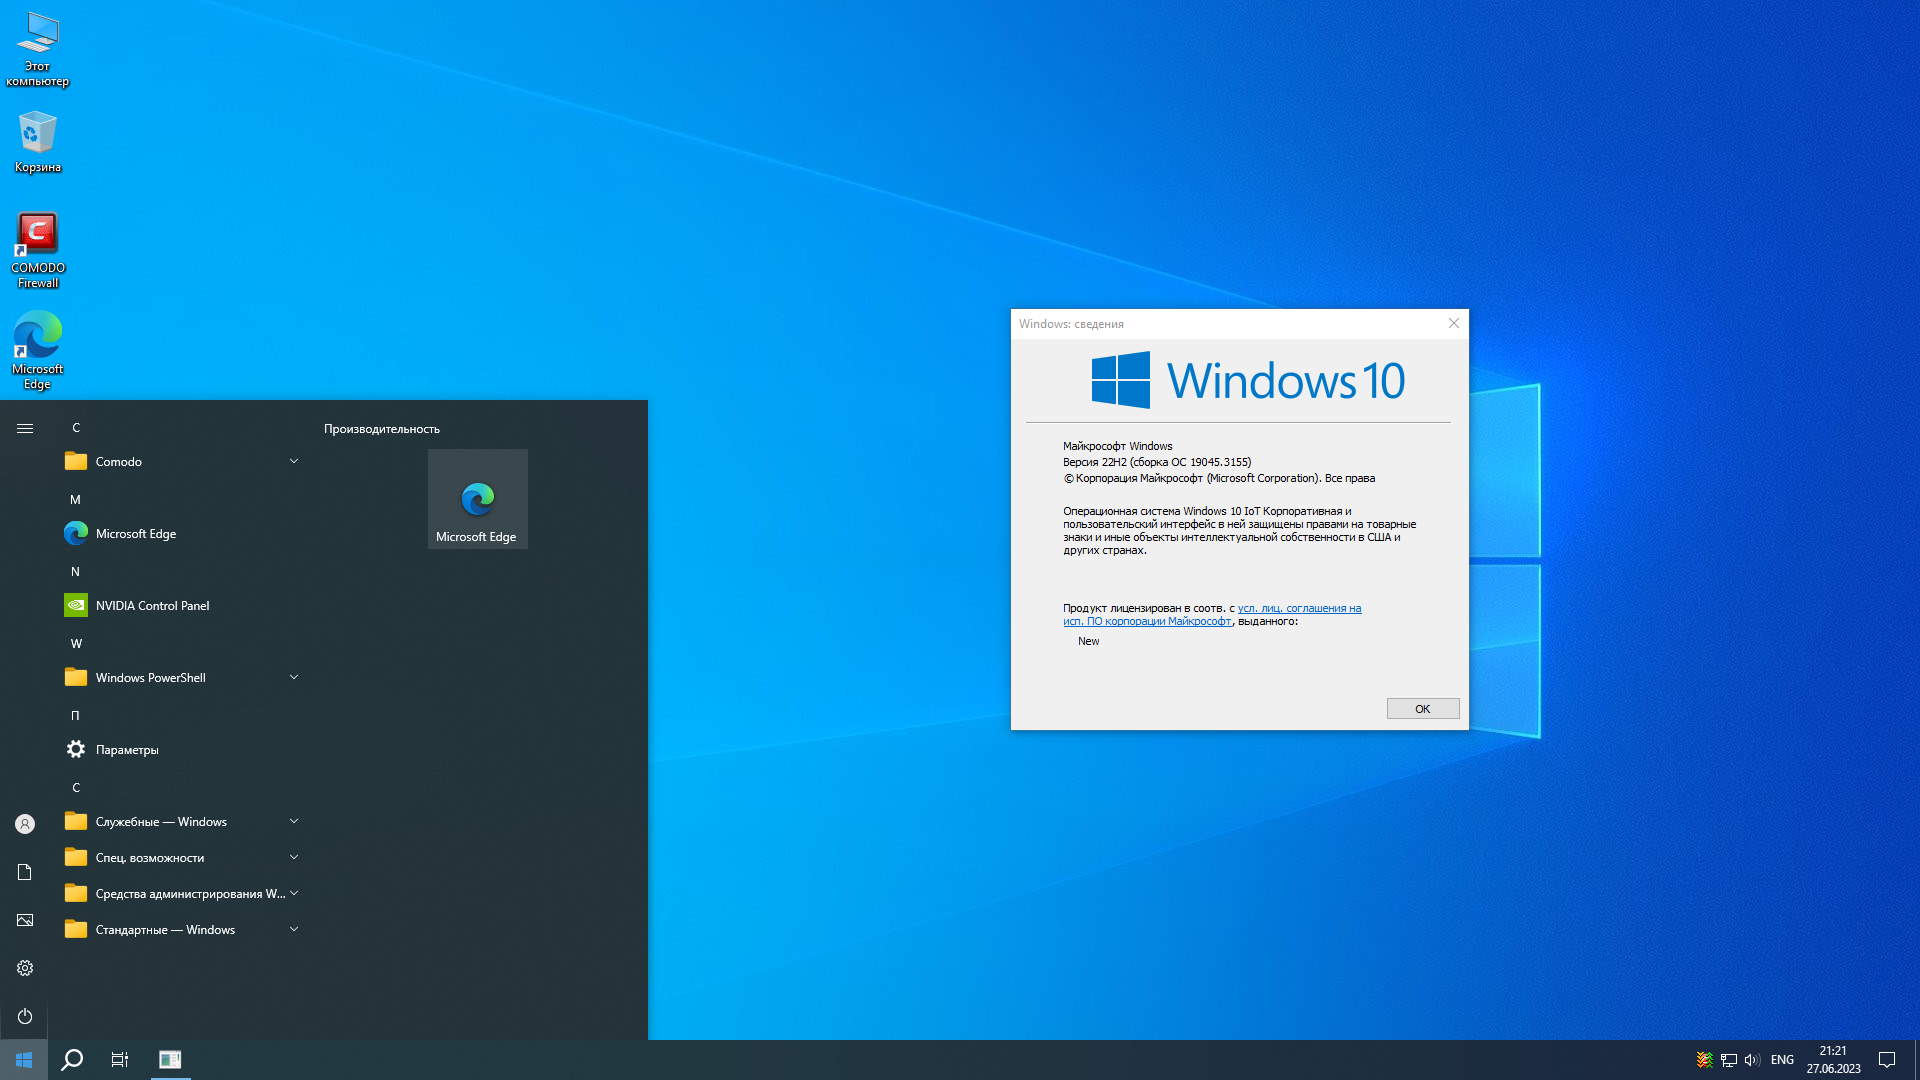Click the ENG language indicator in tray
Screen dimensions: 1920x1080
click(1782, 1060)
